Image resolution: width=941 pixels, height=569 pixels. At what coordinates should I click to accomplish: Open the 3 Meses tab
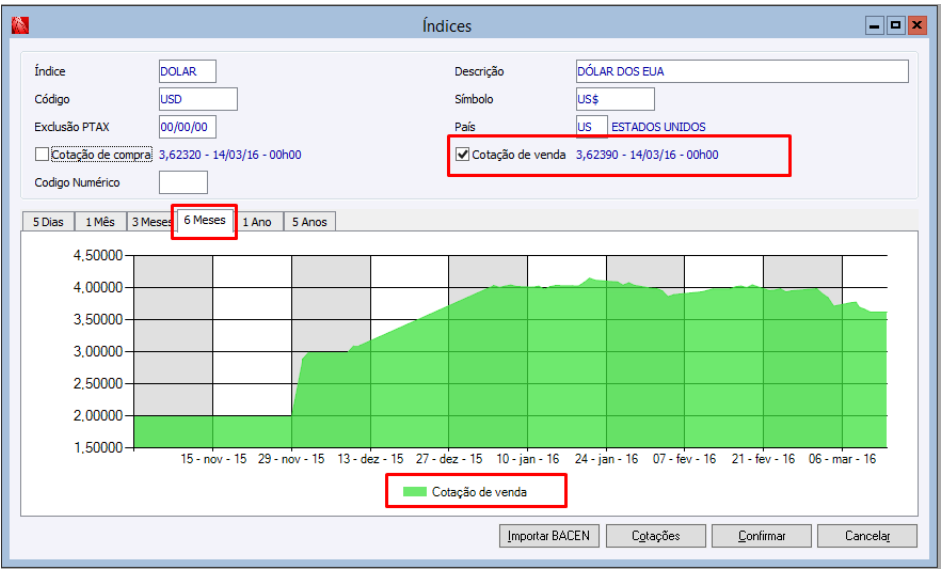click(150, 222)
